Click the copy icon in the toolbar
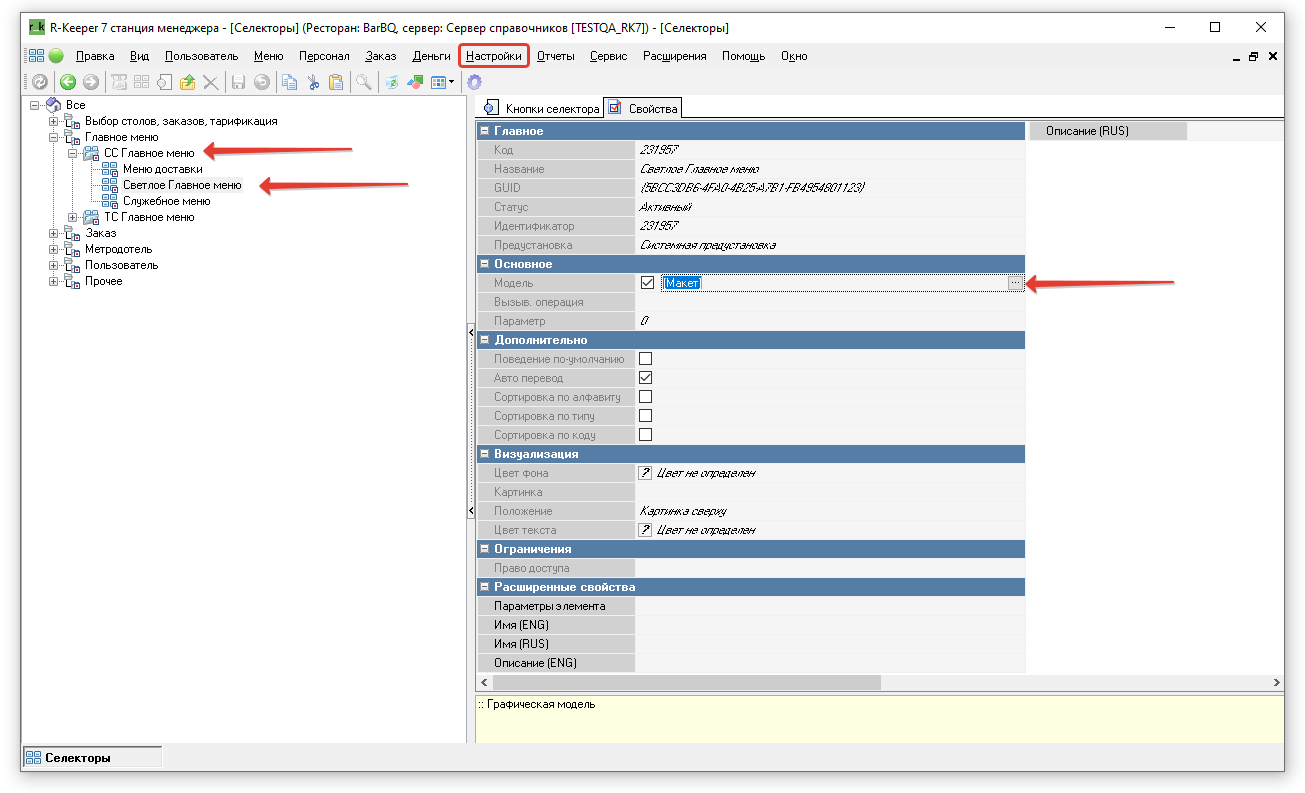Image resolution: width=1305 pixels, height=793 pixels. [x=290, y=83]
